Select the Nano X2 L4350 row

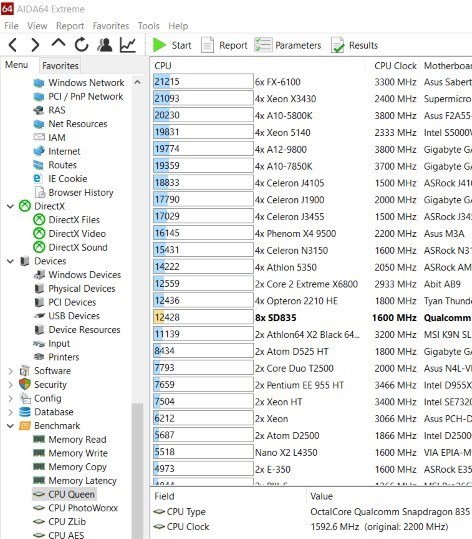coord(312,452)
